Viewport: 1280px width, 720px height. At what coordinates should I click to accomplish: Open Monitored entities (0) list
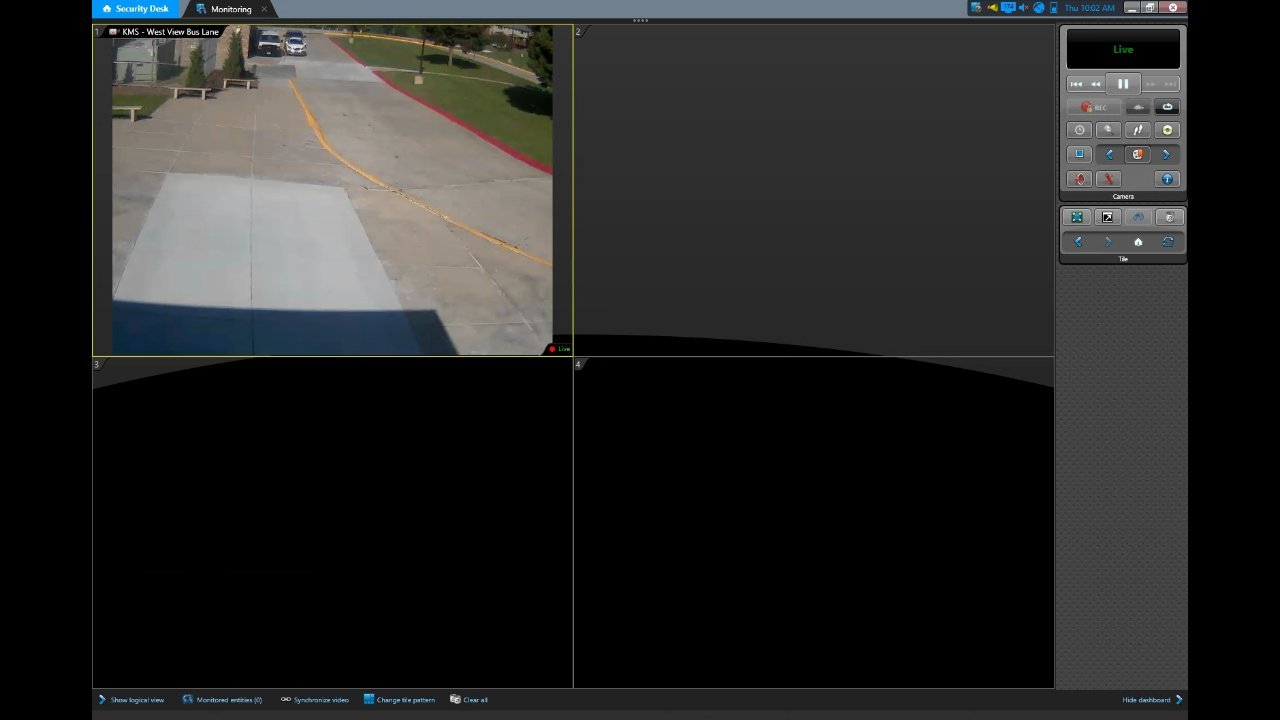click(x=222, y=700)
